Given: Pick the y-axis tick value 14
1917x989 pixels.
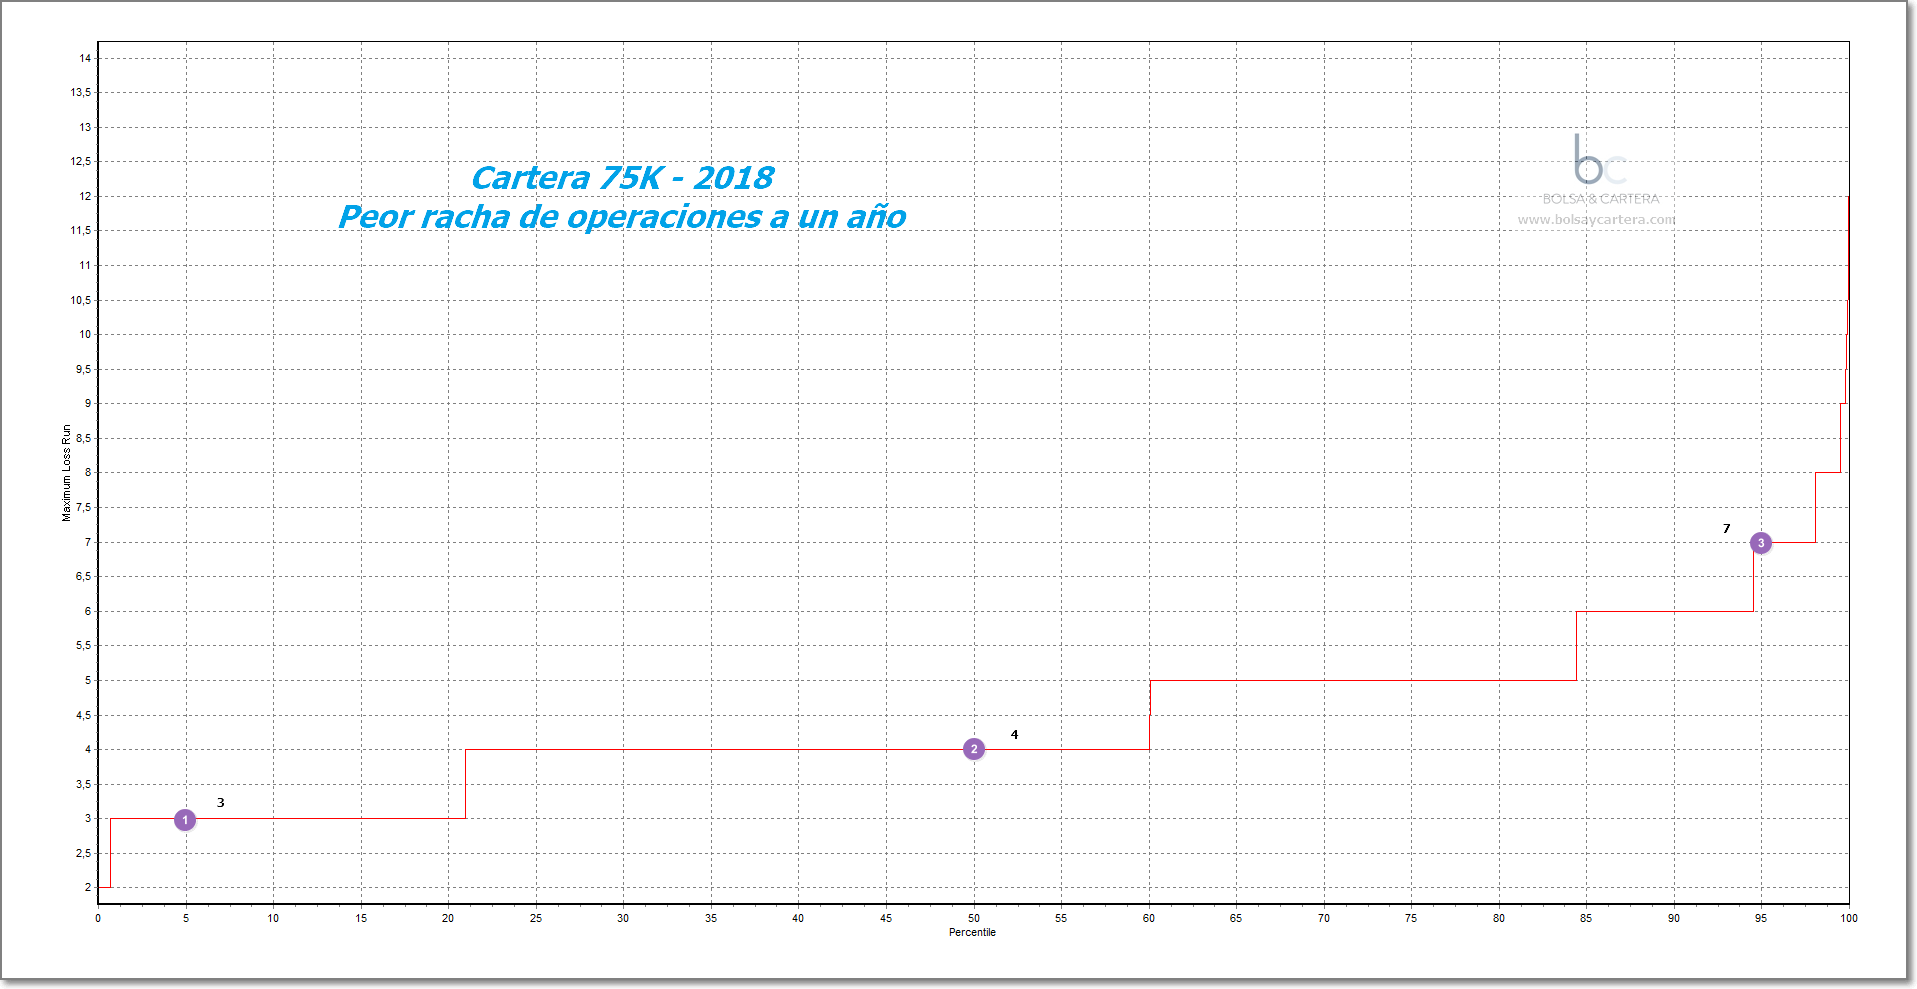Looking at the screenshot, I should [x=85, y=58].
